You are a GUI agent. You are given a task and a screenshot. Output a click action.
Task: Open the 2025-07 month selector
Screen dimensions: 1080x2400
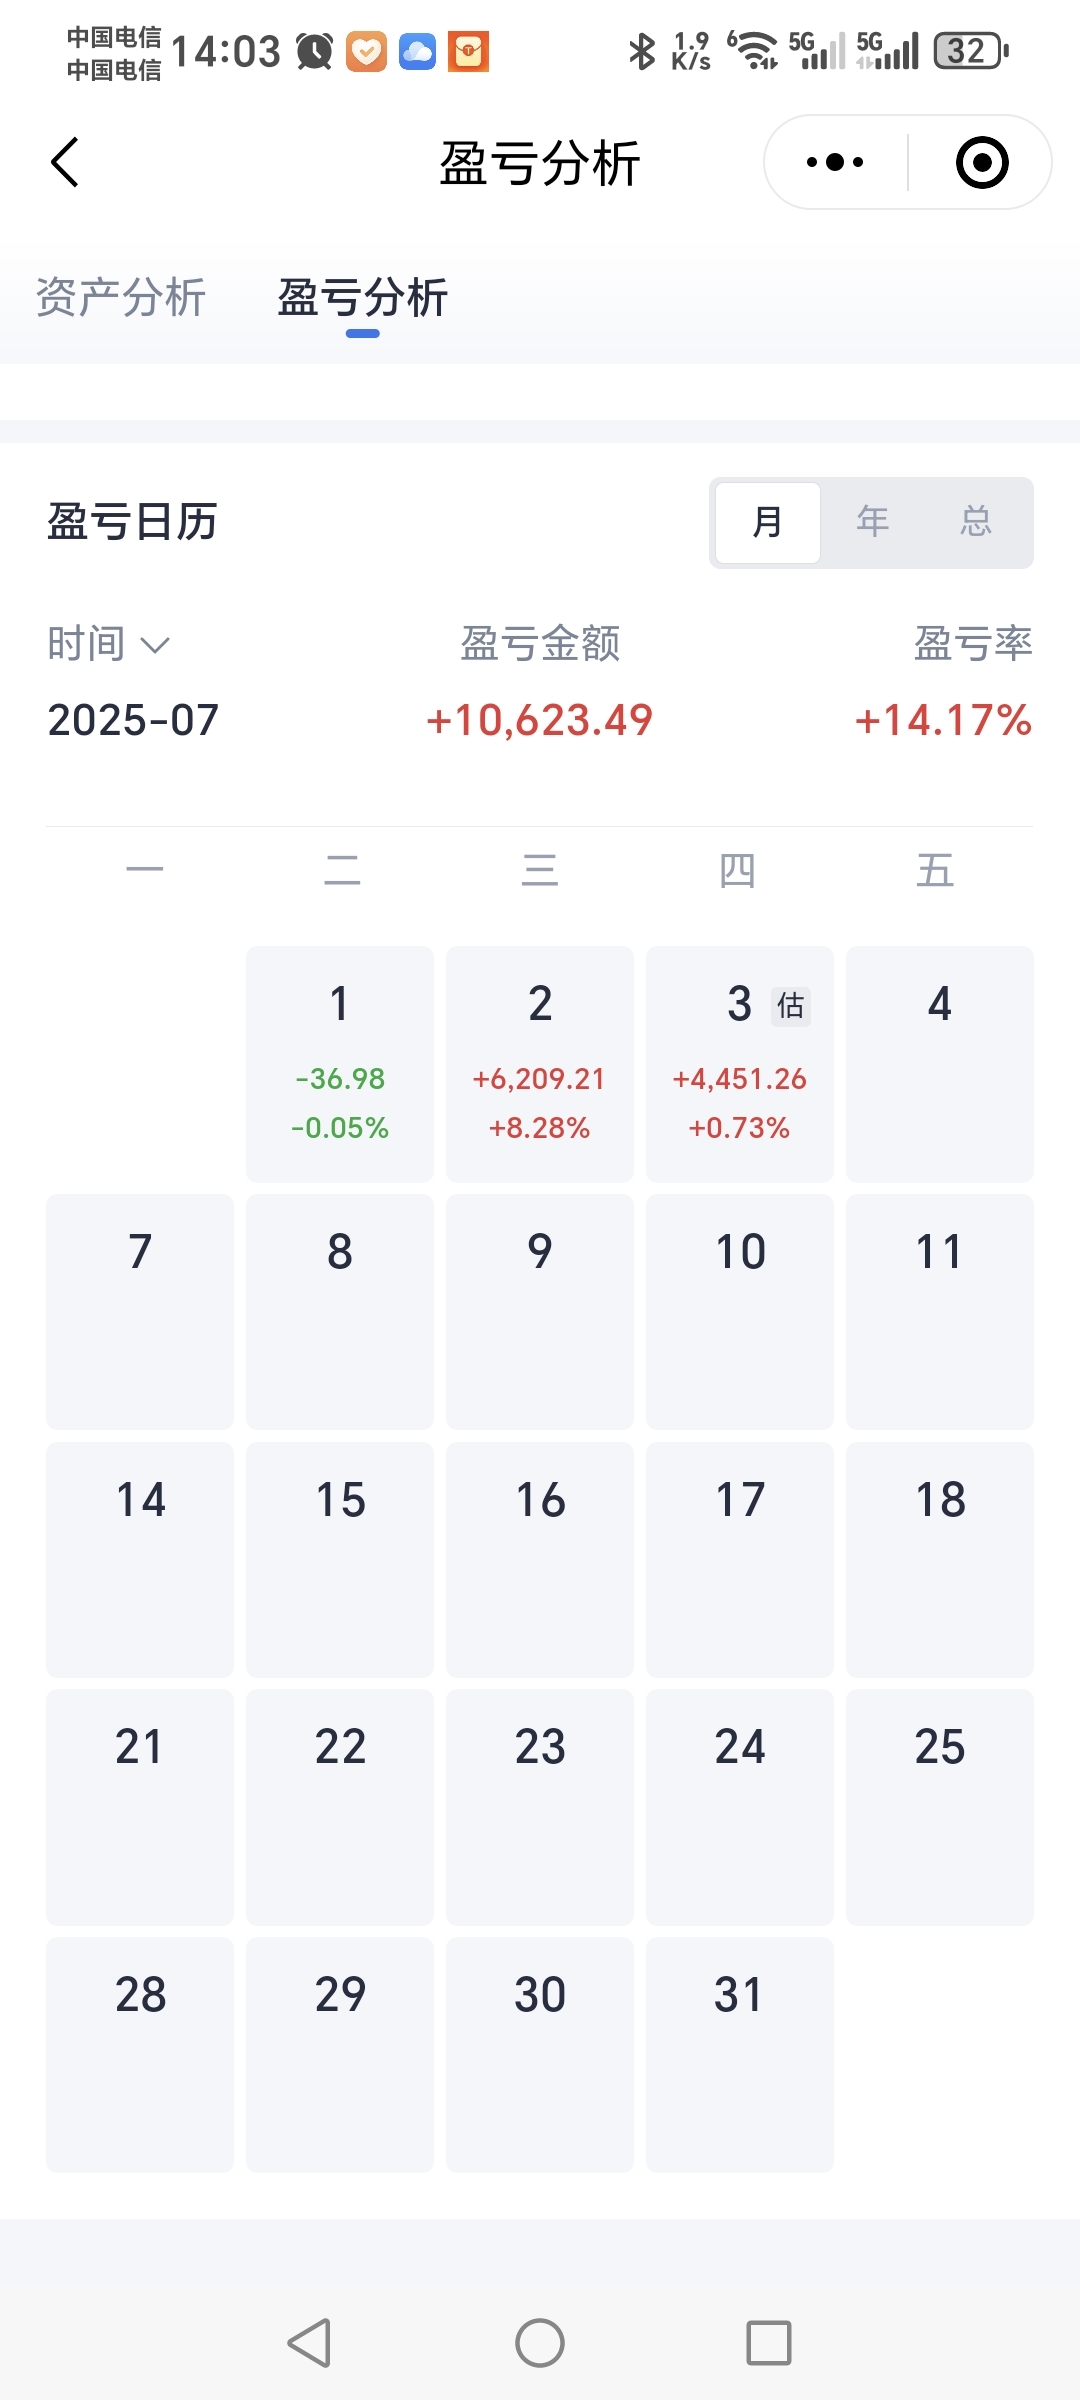coord(133,720)
